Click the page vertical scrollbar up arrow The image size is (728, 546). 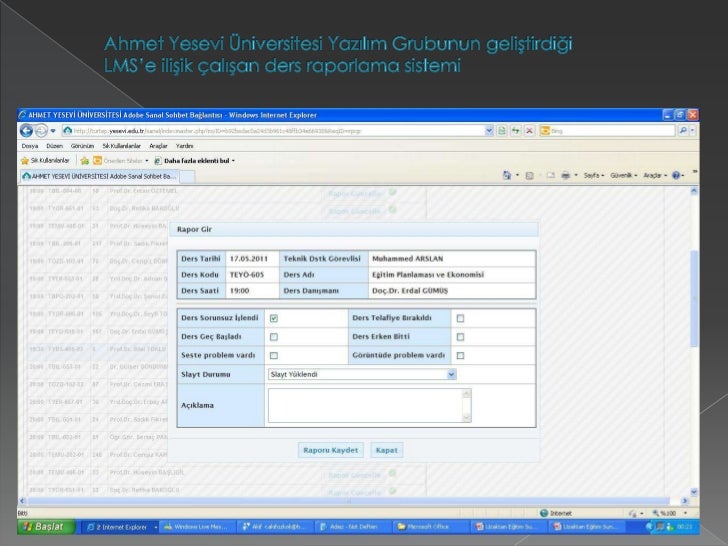pos(694,191)
